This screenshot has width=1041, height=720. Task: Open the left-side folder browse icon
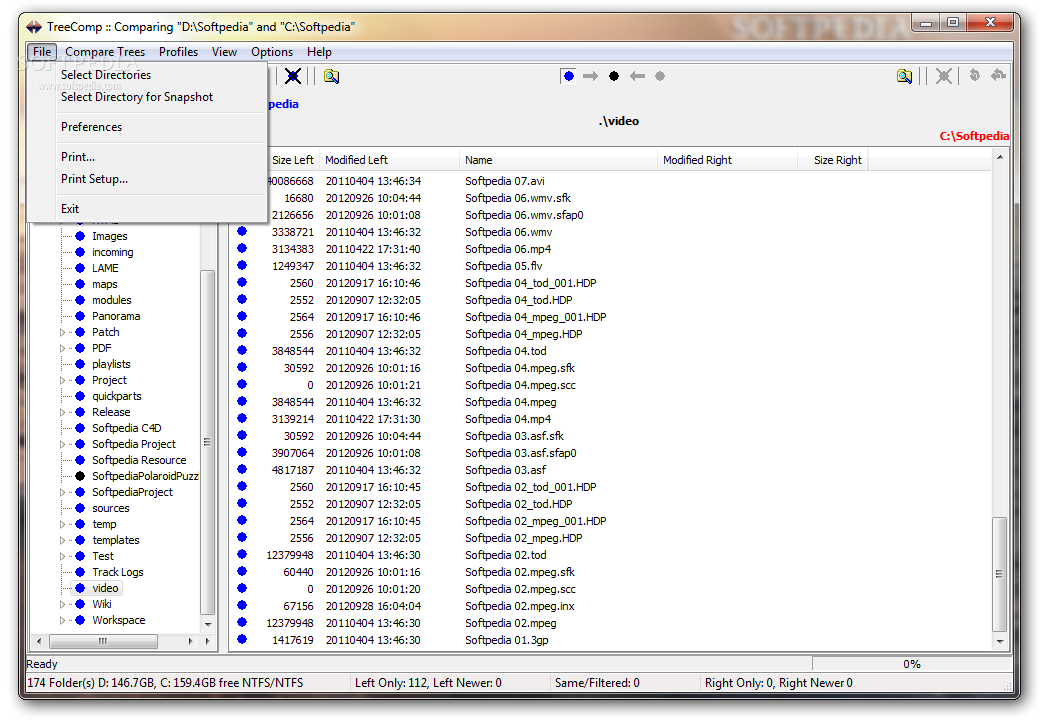[x=331, y=76]
